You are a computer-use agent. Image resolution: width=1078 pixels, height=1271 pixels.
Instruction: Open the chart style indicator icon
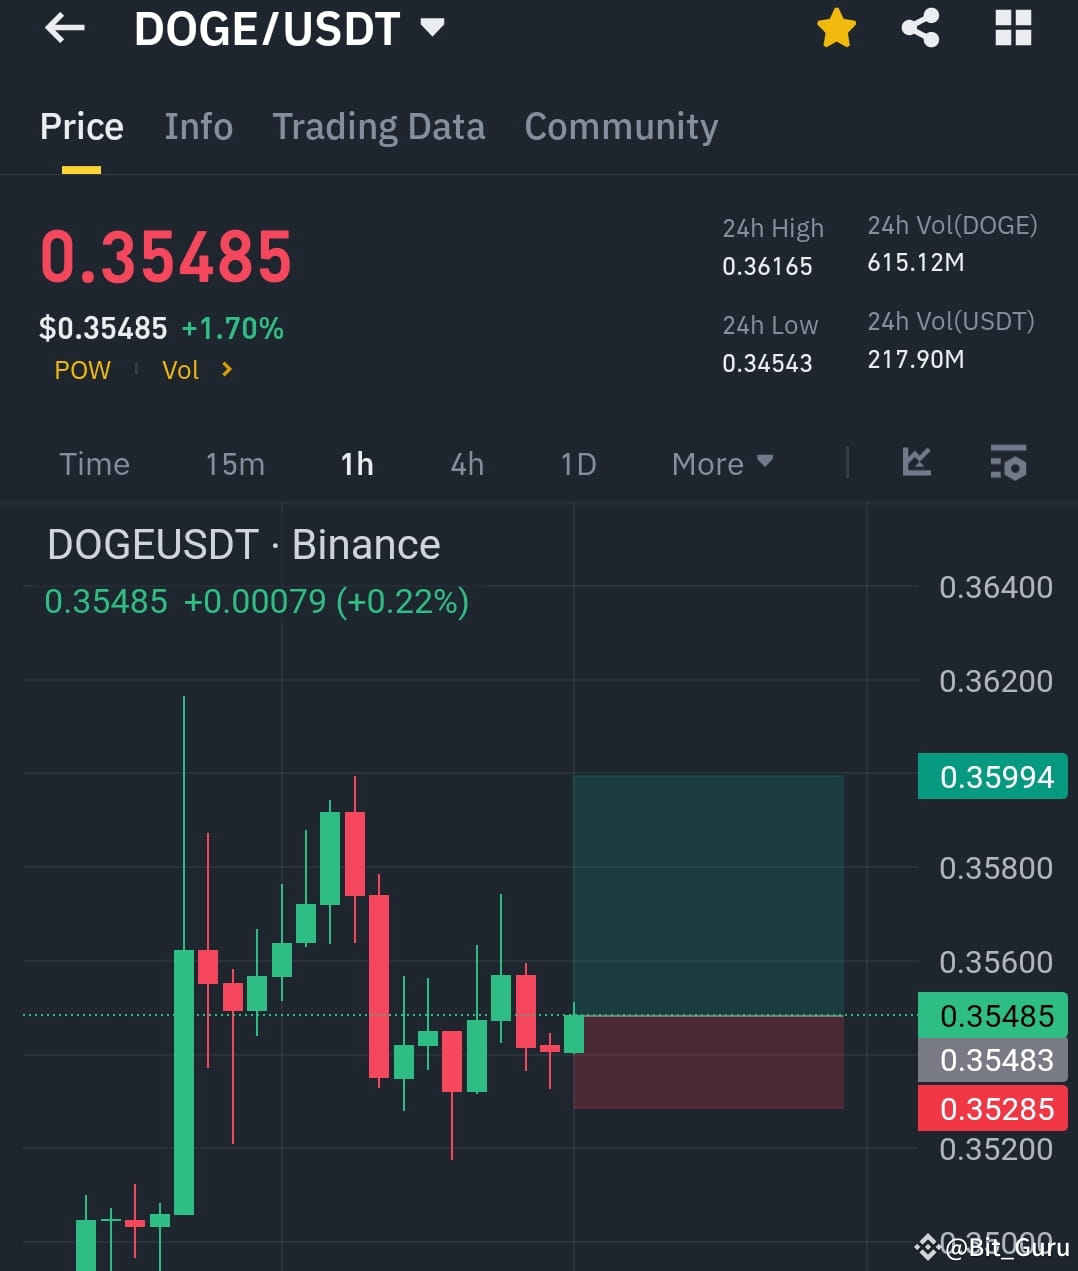point(916,462)
